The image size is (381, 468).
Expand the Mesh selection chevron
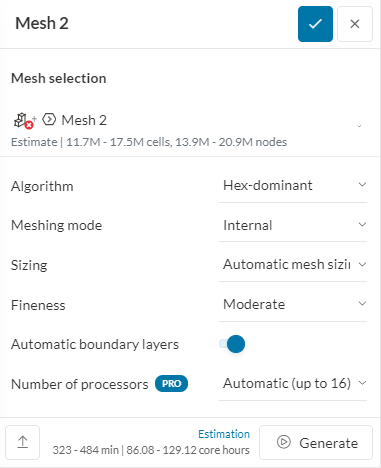click(359, 126)
